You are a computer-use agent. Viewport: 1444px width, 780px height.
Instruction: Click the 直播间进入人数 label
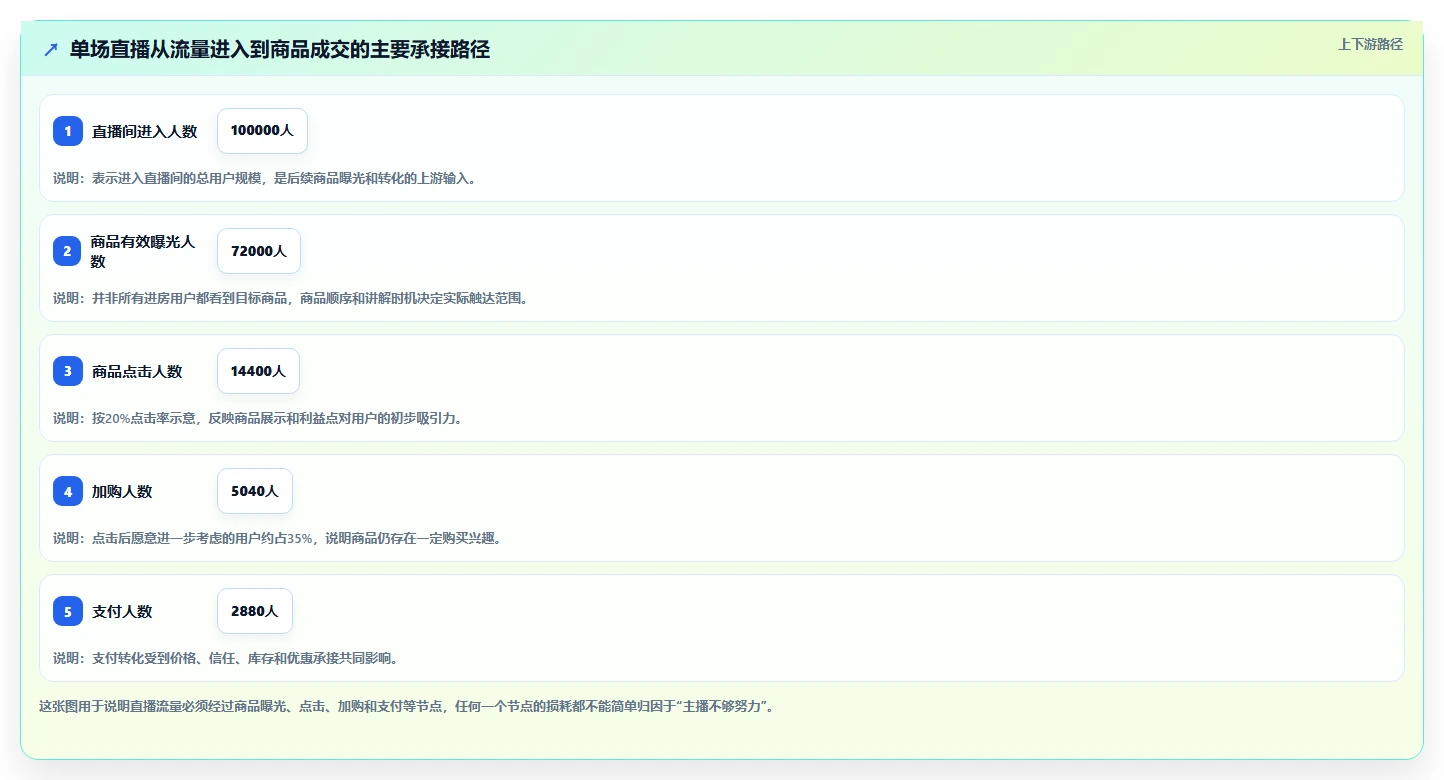[x=145, y=131]
